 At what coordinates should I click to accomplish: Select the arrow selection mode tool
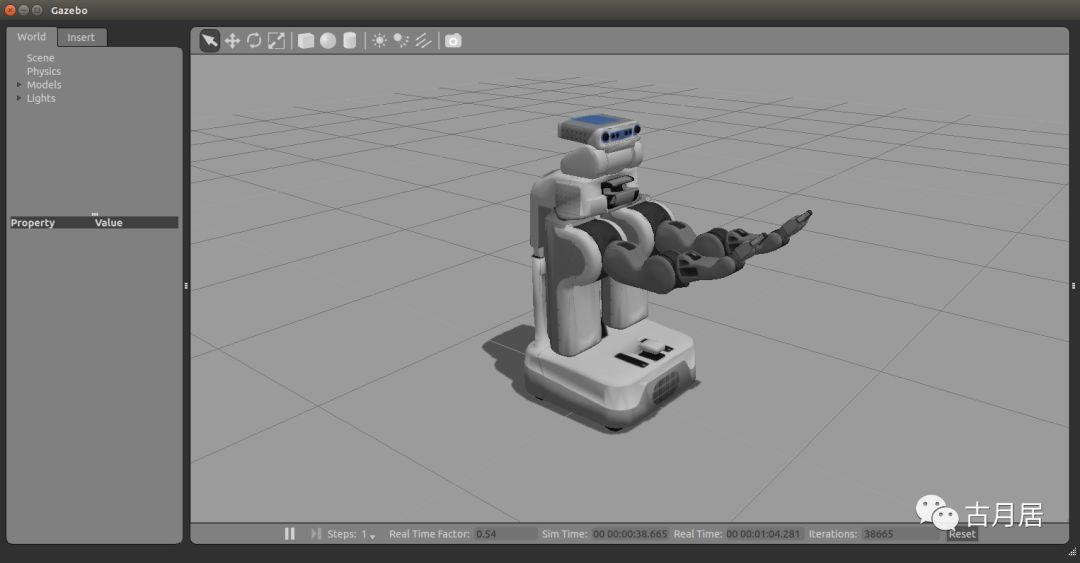coord(209,41)
